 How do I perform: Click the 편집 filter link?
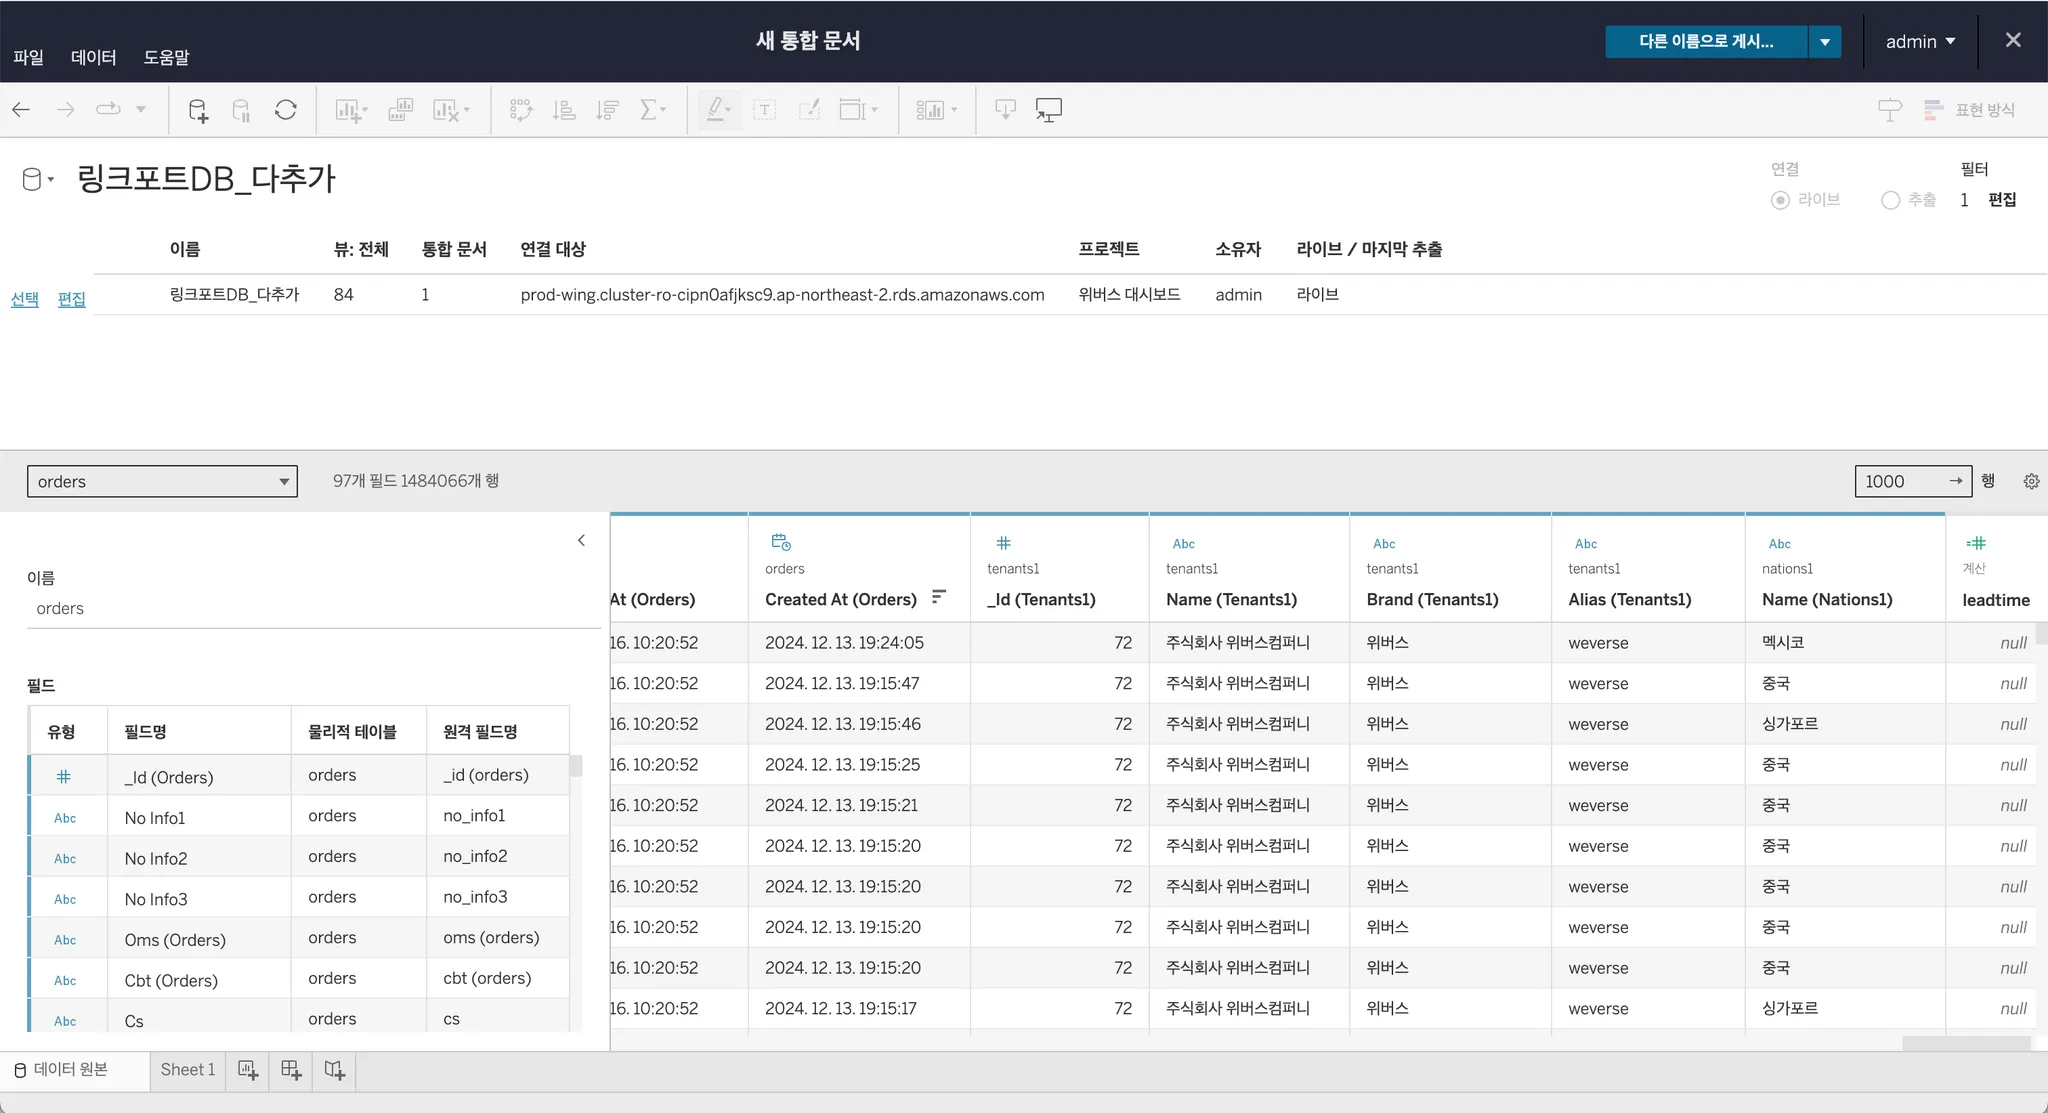[x=2002, y=200]
